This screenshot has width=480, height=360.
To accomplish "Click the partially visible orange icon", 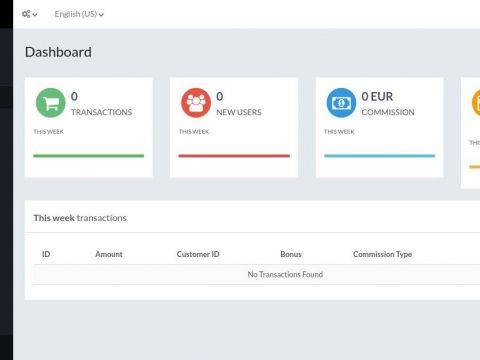I will click(x=476, y=103).
